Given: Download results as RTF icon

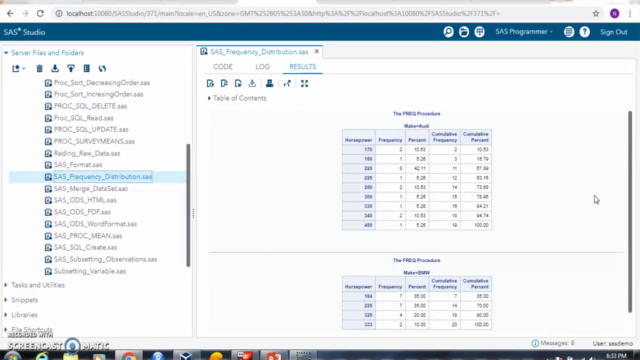Looking at the screenshot, I should point(238,84).
